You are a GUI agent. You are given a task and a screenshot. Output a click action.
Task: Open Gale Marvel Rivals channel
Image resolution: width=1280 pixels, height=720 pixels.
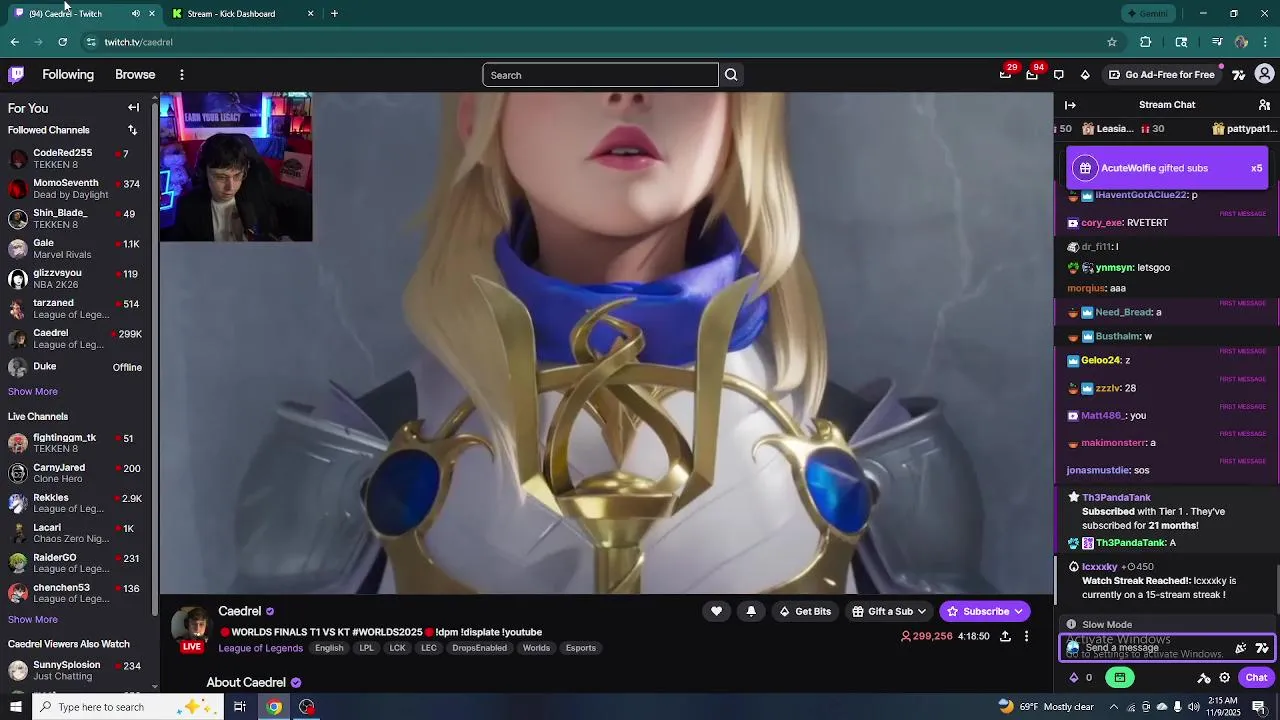click(76, 248)
